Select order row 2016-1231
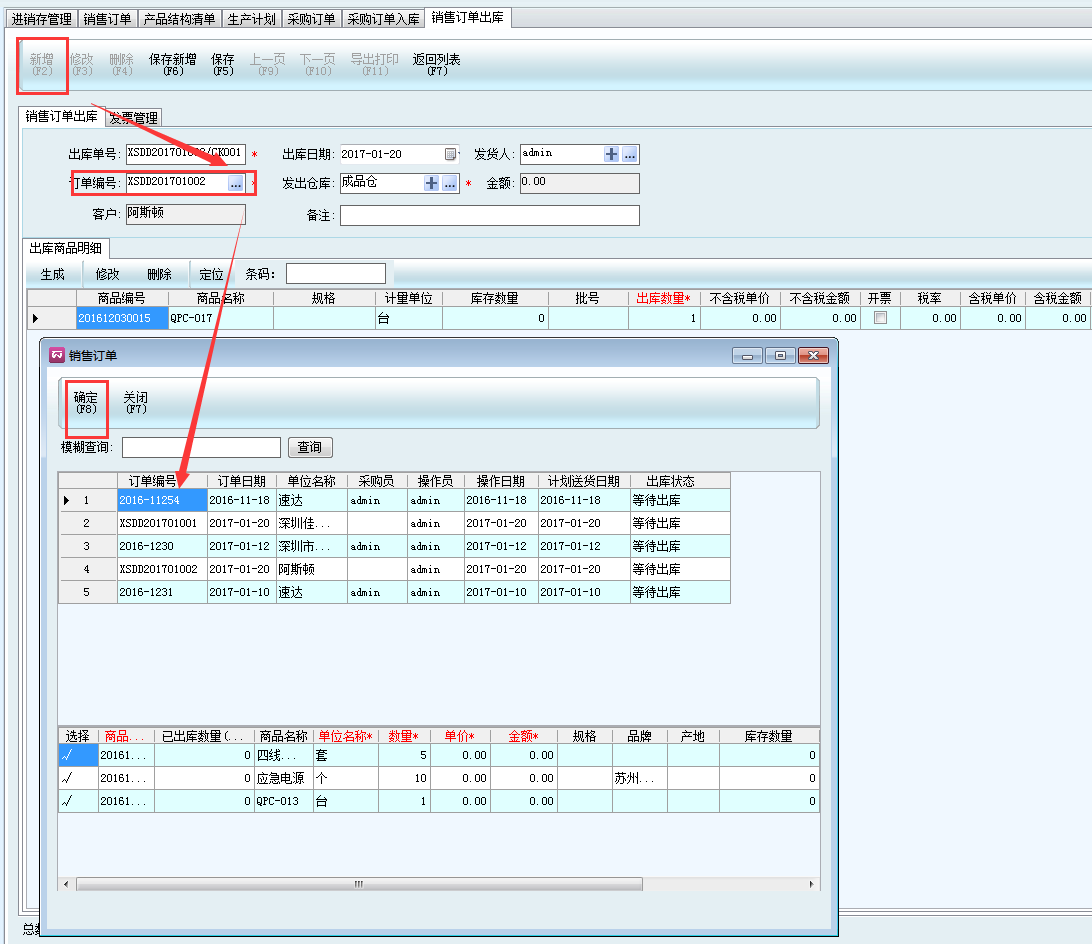This screenshot has height=944, width=1092. 395,592
